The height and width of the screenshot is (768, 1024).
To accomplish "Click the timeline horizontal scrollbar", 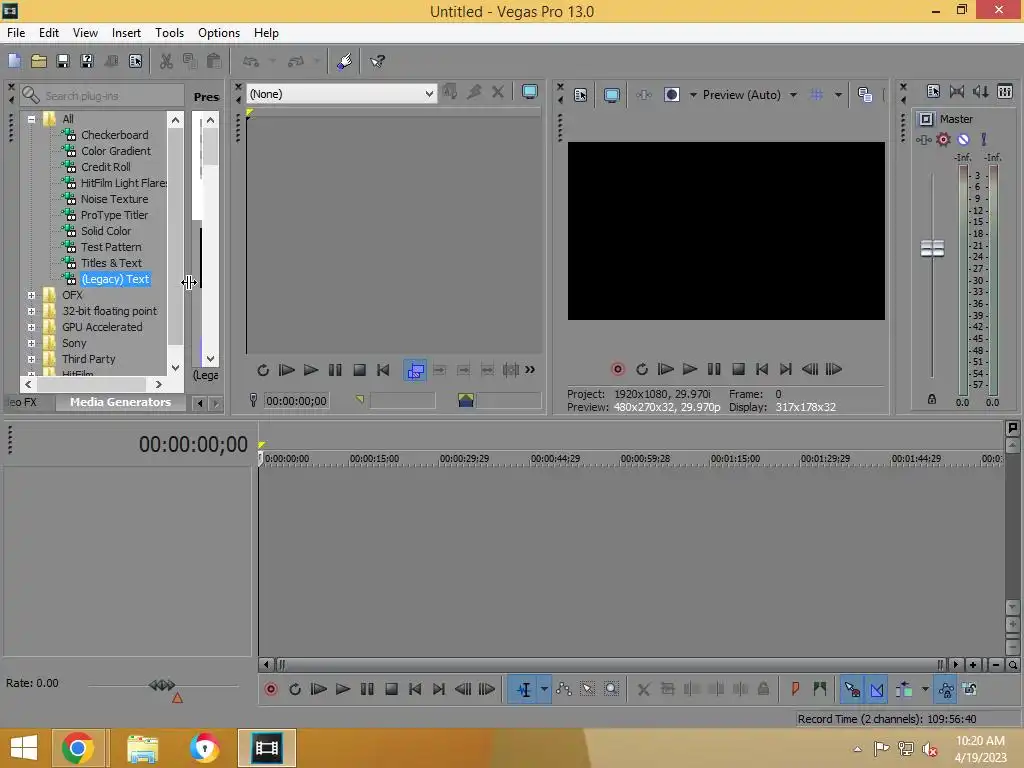I will click(x=611, y=665).
